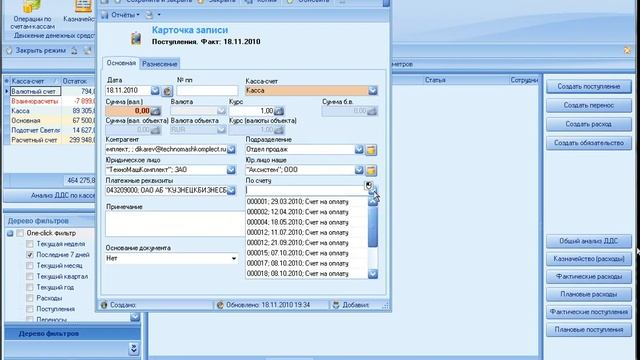Expand the print options arrow

[x=159, y=15]
